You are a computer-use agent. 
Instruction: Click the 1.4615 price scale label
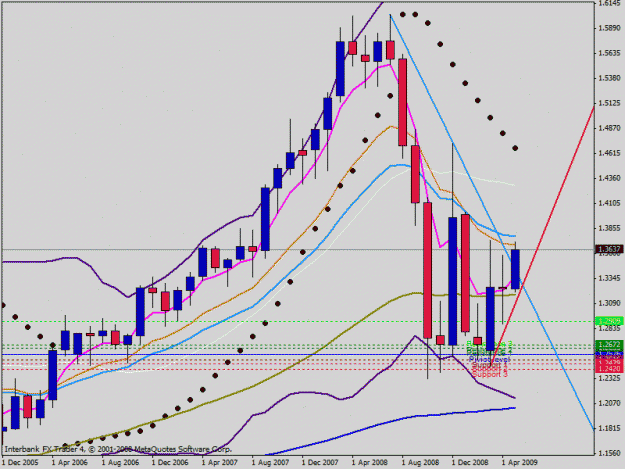pyautogui.click(x=609, y=153)
